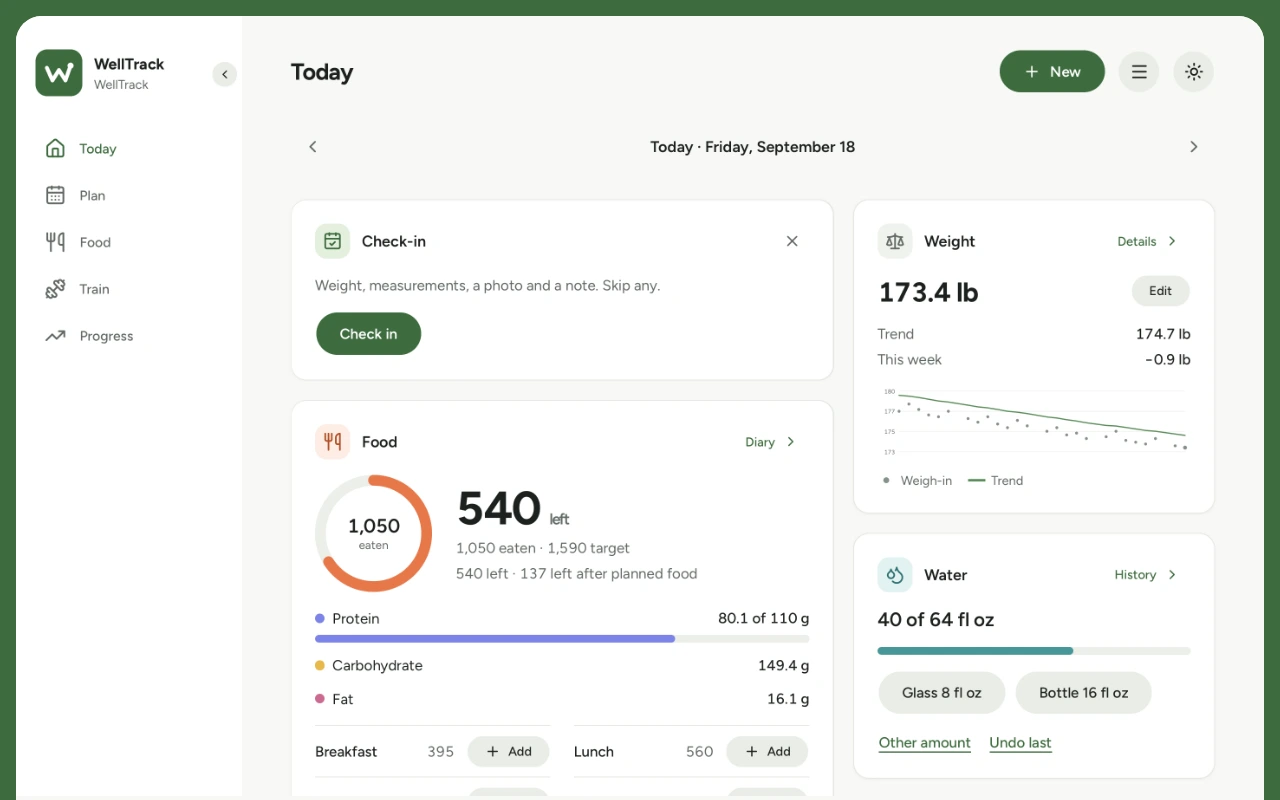1280x800 pixels.
Task: Collapse the sidebar with the chevron button
Action: pyautogui.click(x=225, y=74)
